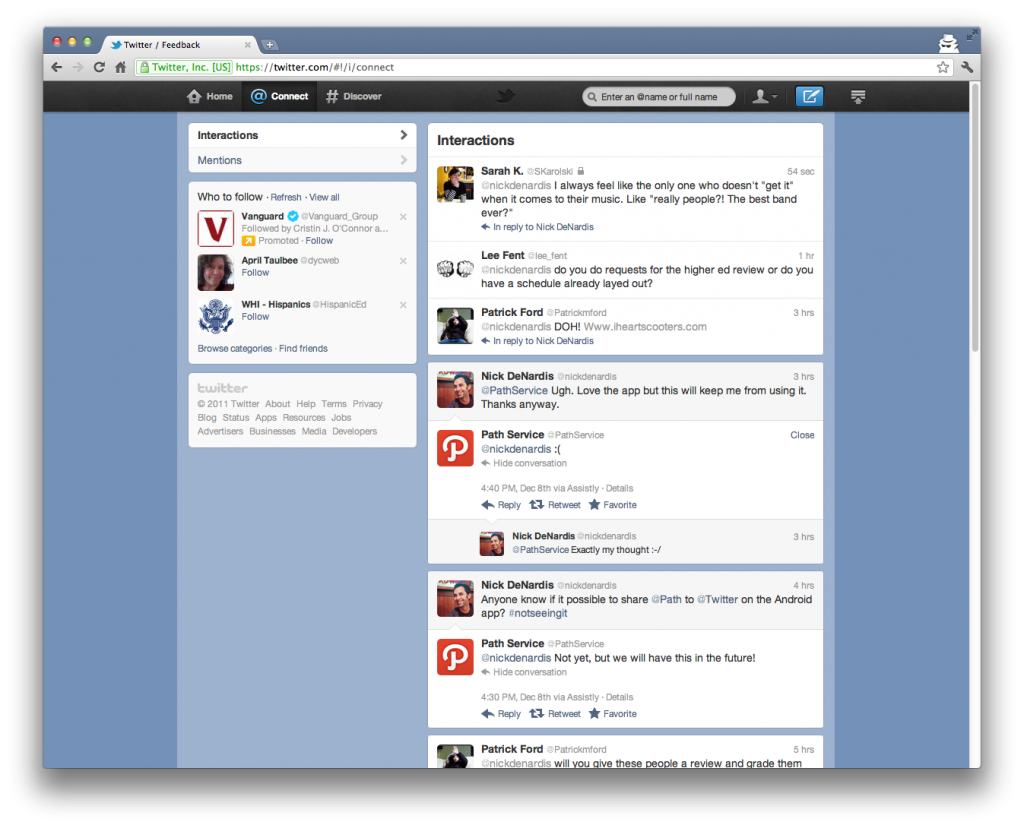Retweet Path Service's :( tweet
Screen dimensions: 1024x828
554,505
